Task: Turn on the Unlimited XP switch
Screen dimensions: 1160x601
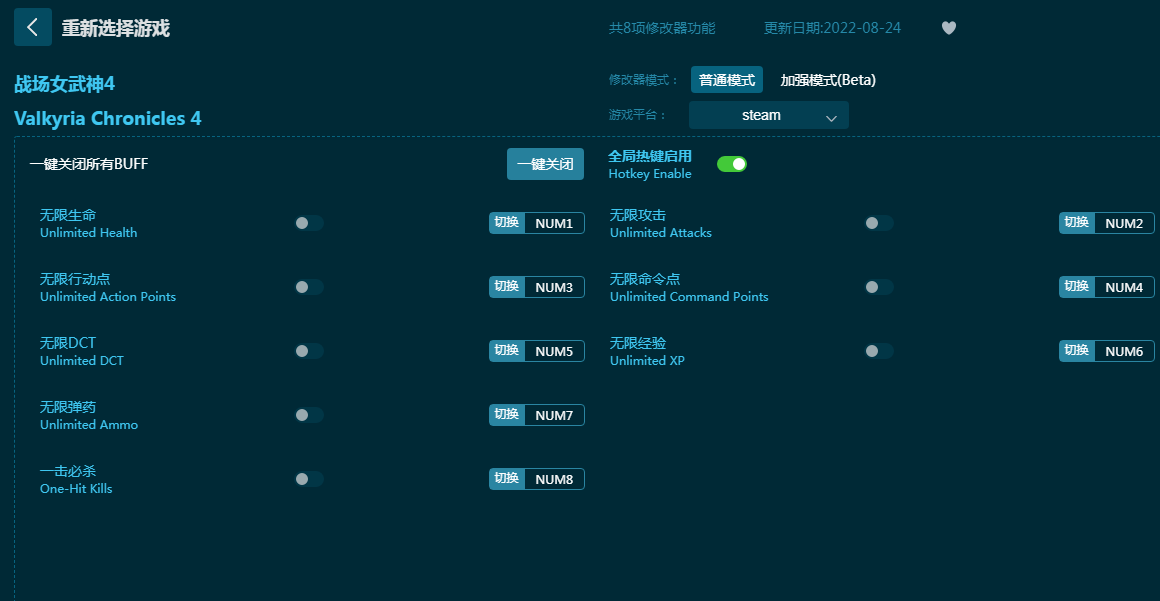Action: point(879,351)
